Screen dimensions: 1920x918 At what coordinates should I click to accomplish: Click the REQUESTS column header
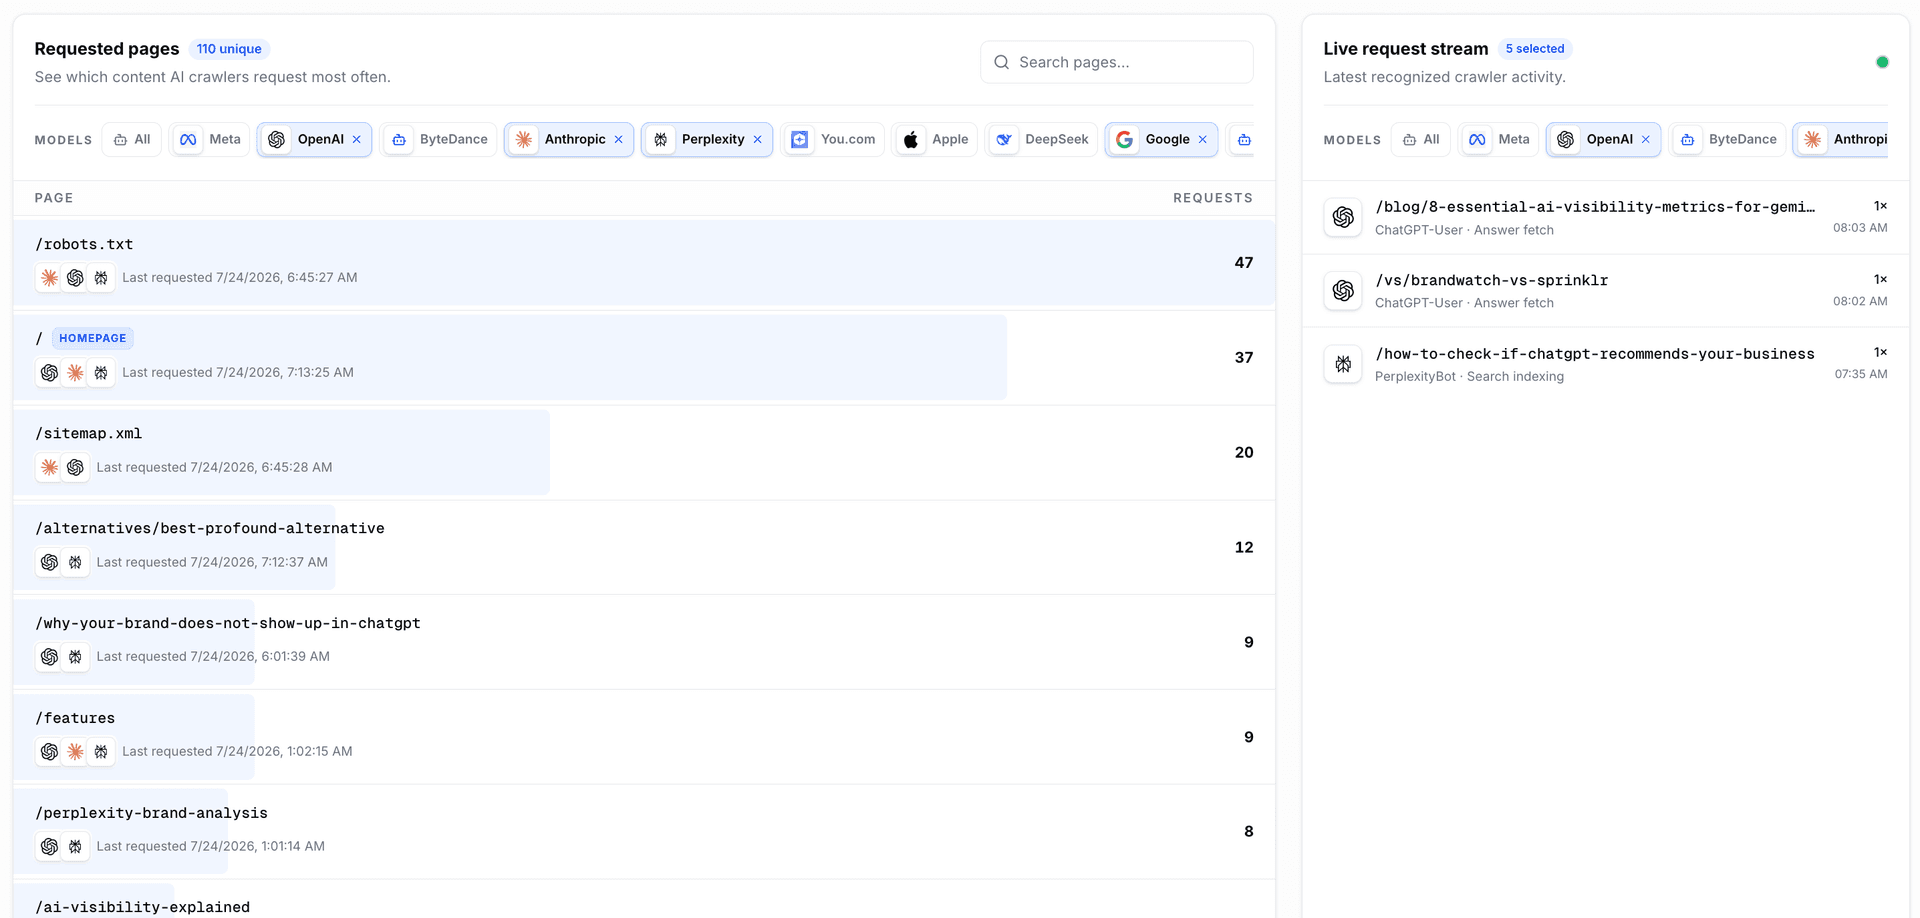click(1213, 198)
